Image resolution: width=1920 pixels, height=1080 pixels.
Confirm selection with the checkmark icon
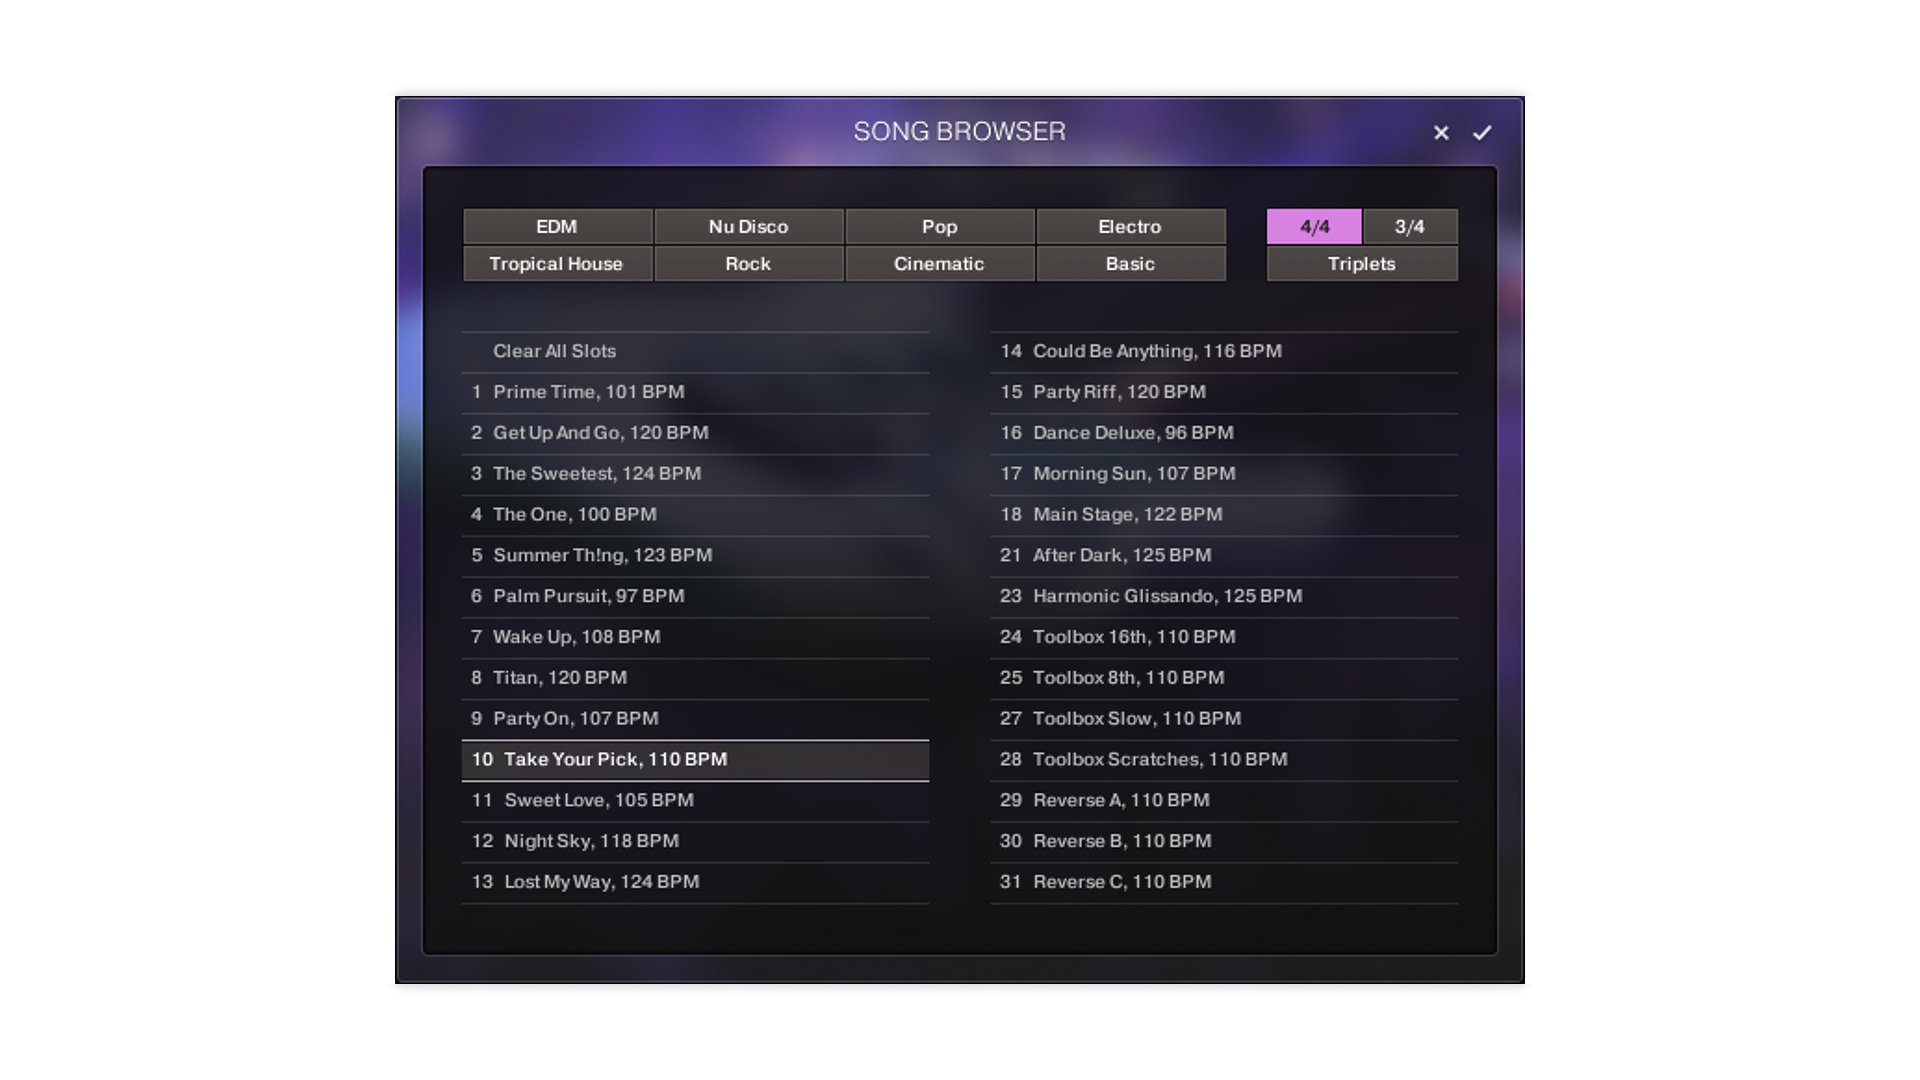click(1482, 132)
